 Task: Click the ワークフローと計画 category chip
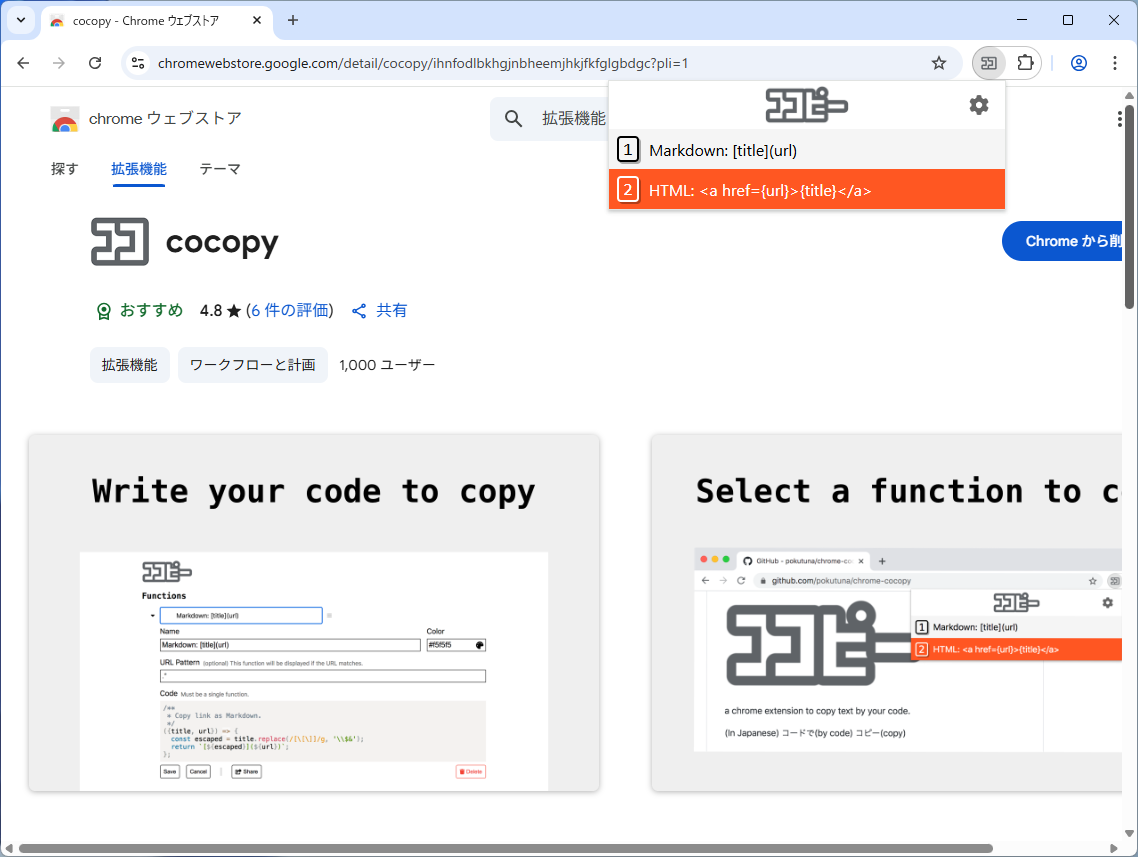coord(252,365)
